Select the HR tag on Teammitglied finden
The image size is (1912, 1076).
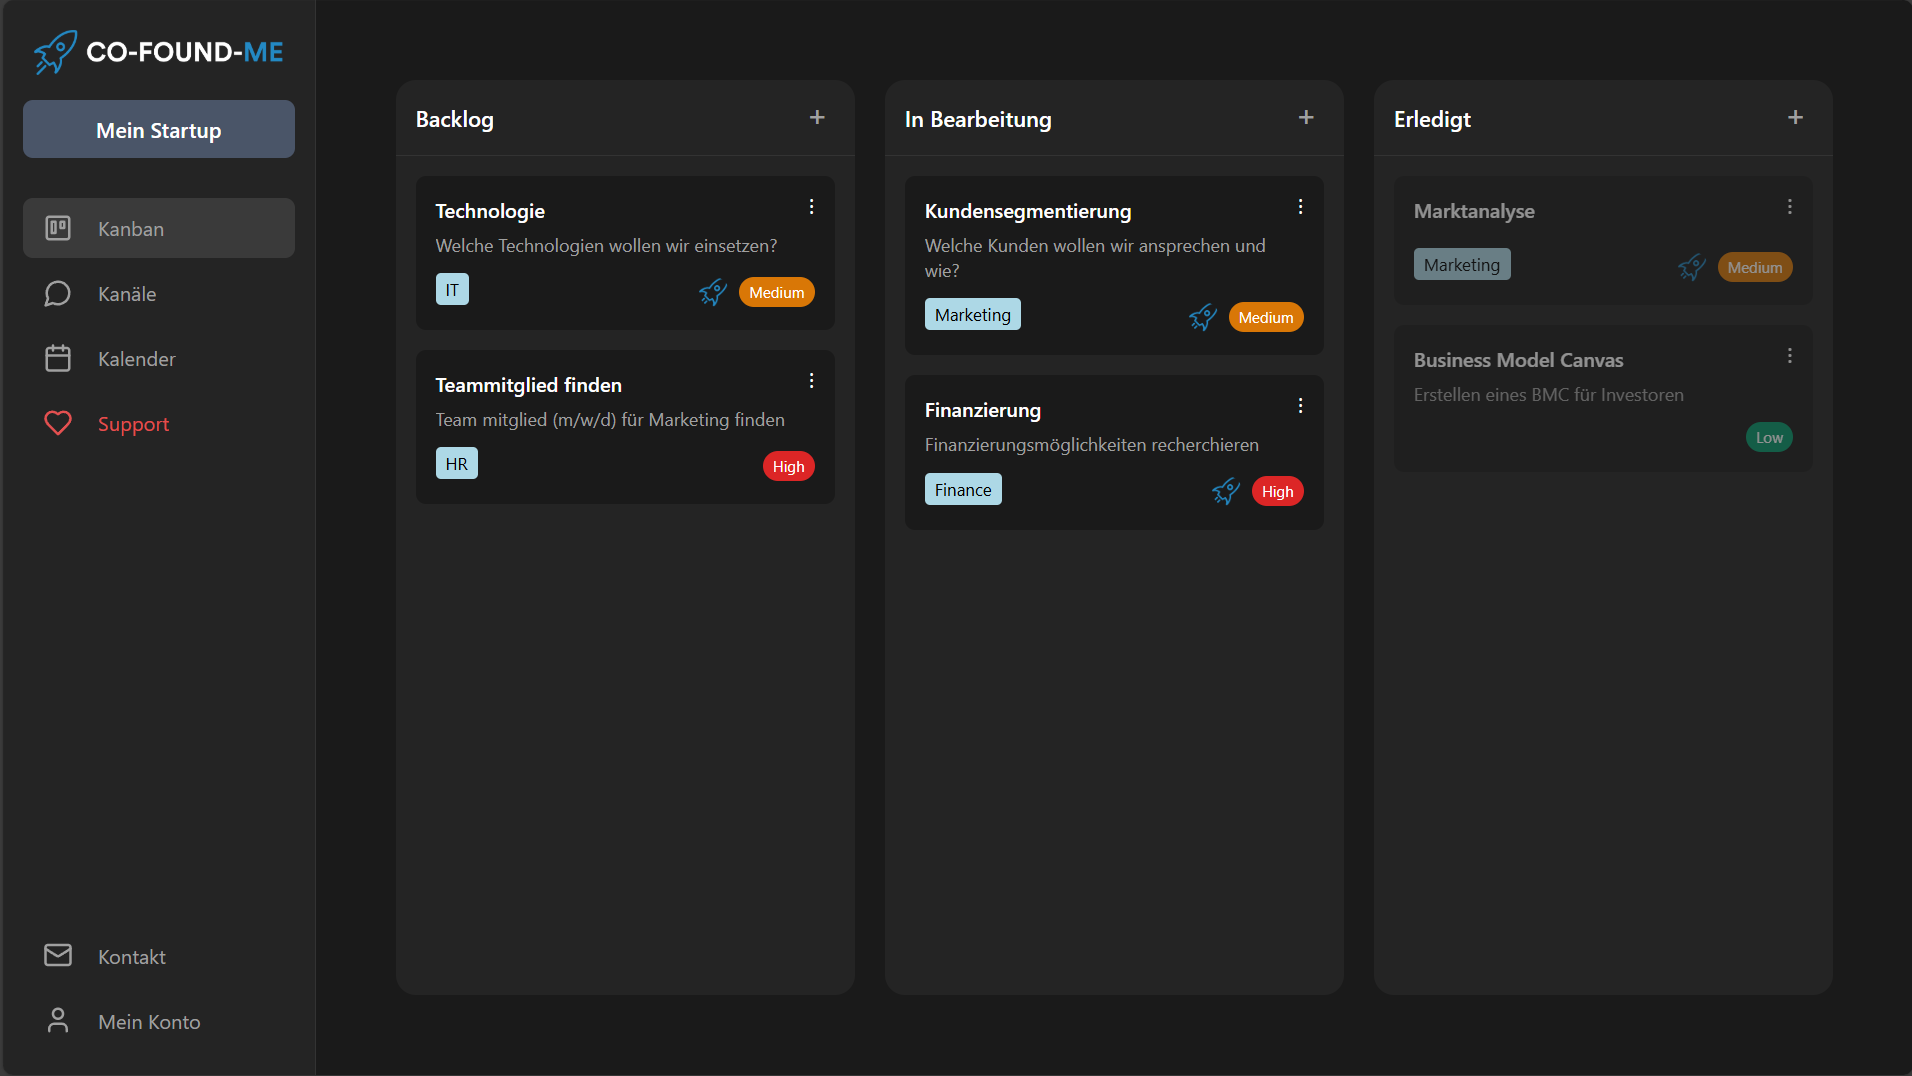(456, 464)
